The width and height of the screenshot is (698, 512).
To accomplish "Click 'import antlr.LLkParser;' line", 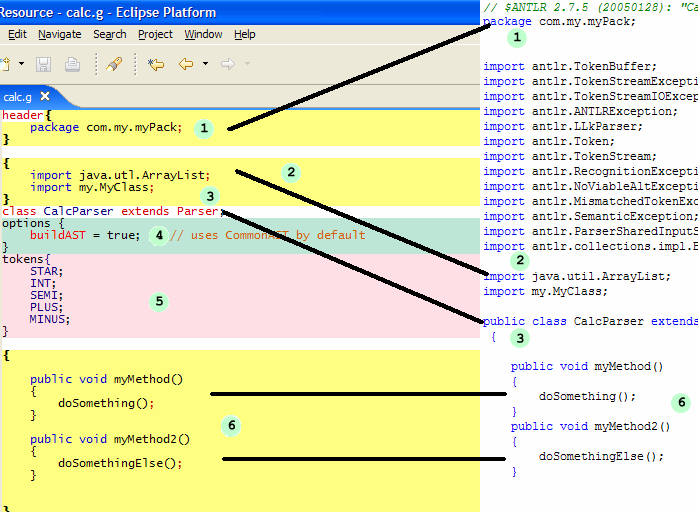I will click(x=563, y=126).
